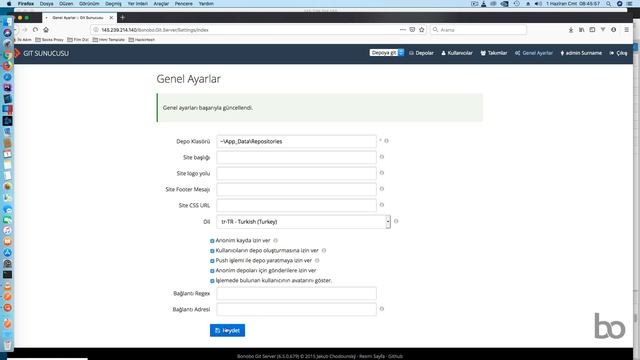The image size is (640, 360).
Task: Open the Geçmiş menu
Action: coord(113,4)
